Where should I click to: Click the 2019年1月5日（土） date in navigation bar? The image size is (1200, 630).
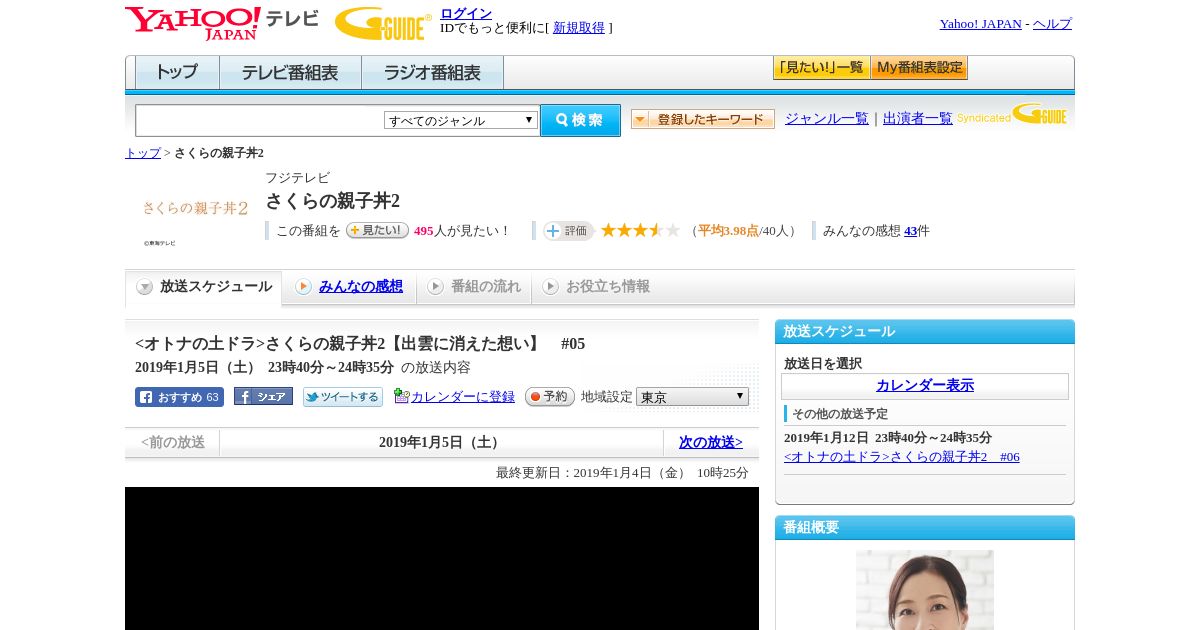tap(441, 443)
